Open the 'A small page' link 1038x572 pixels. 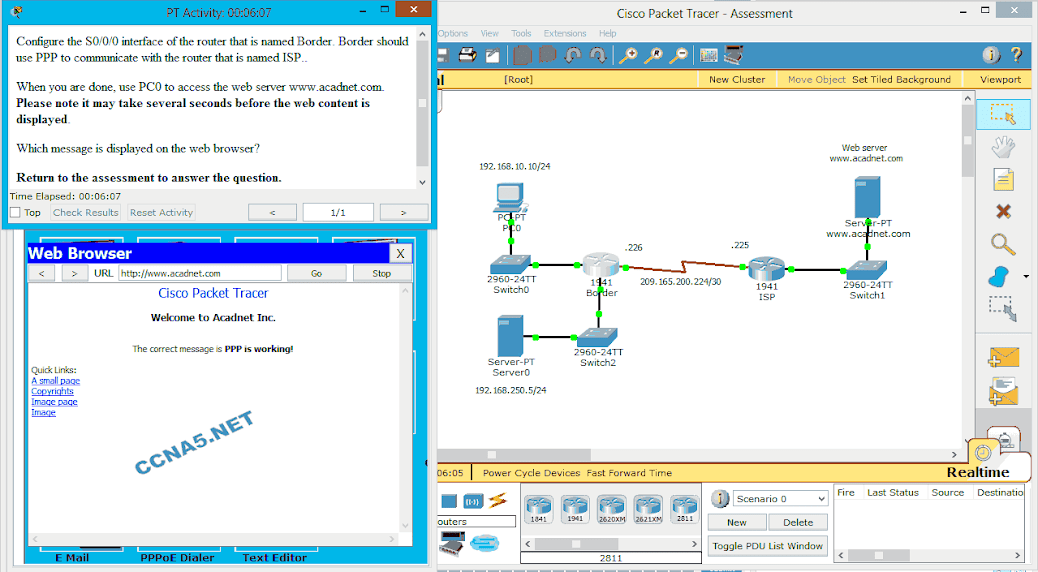tap(56, 381)
